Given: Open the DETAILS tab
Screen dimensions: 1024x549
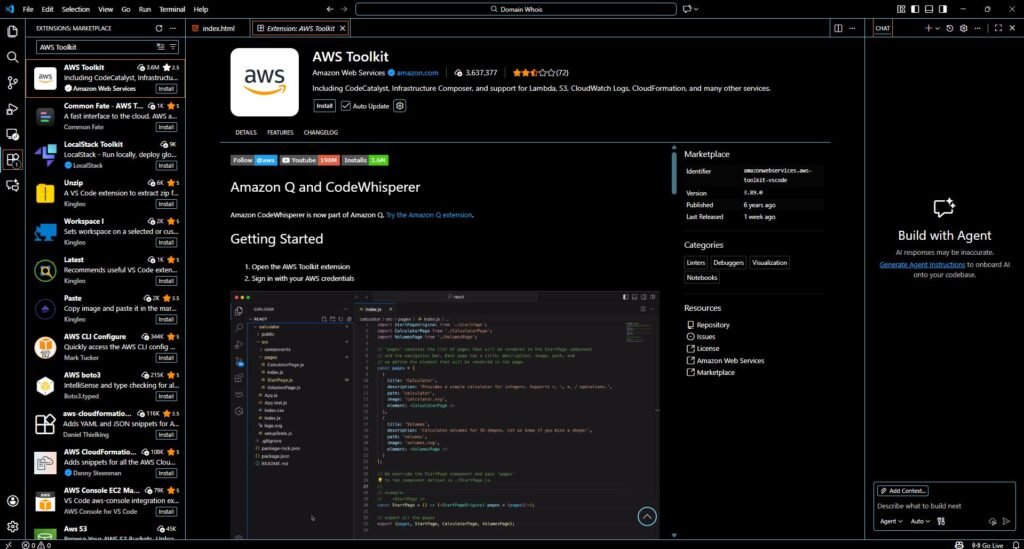Looking at the screenshot, I should click(246, 133).
